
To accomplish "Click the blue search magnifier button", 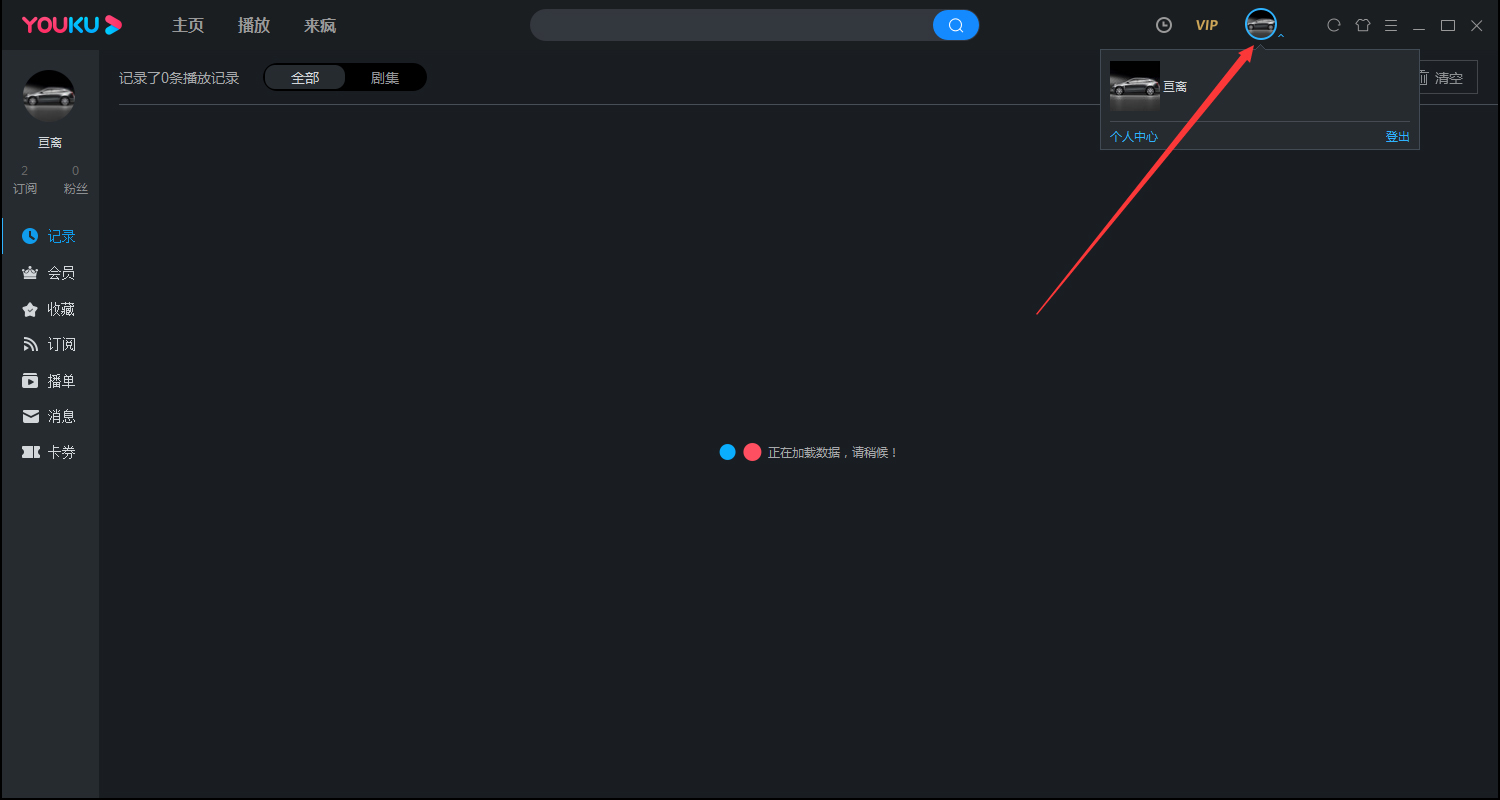I will coord(956,25).
